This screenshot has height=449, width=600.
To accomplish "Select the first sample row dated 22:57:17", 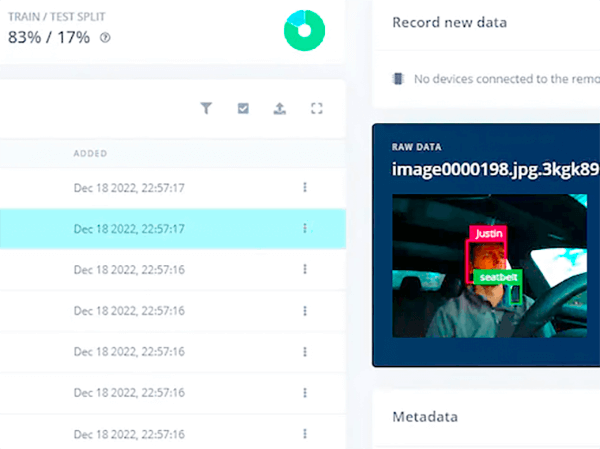I will (x=129, y=187).
